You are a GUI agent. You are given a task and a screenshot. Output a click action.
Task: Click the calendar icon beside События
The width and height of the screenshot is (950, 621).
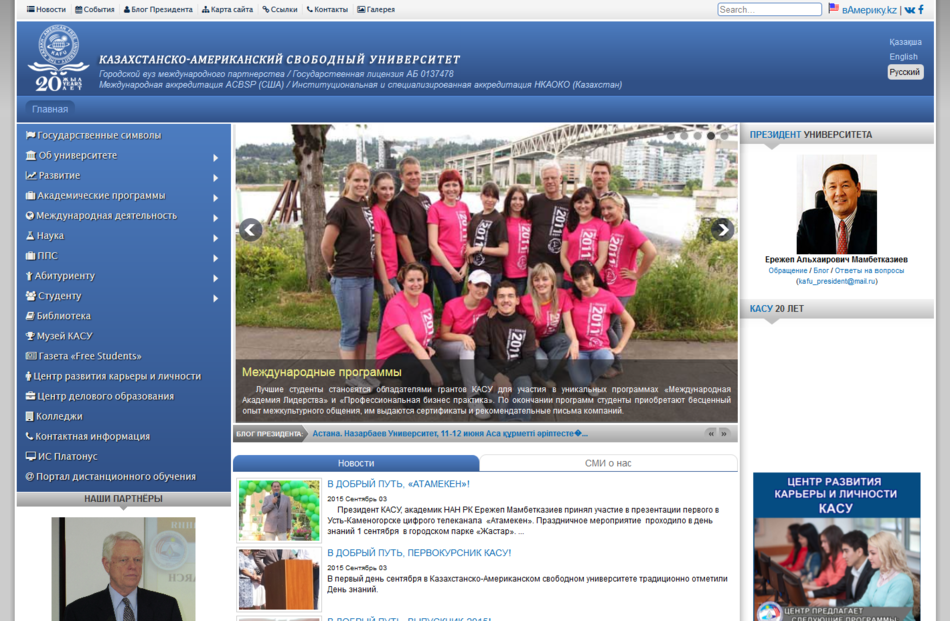[x=79, y=10]
